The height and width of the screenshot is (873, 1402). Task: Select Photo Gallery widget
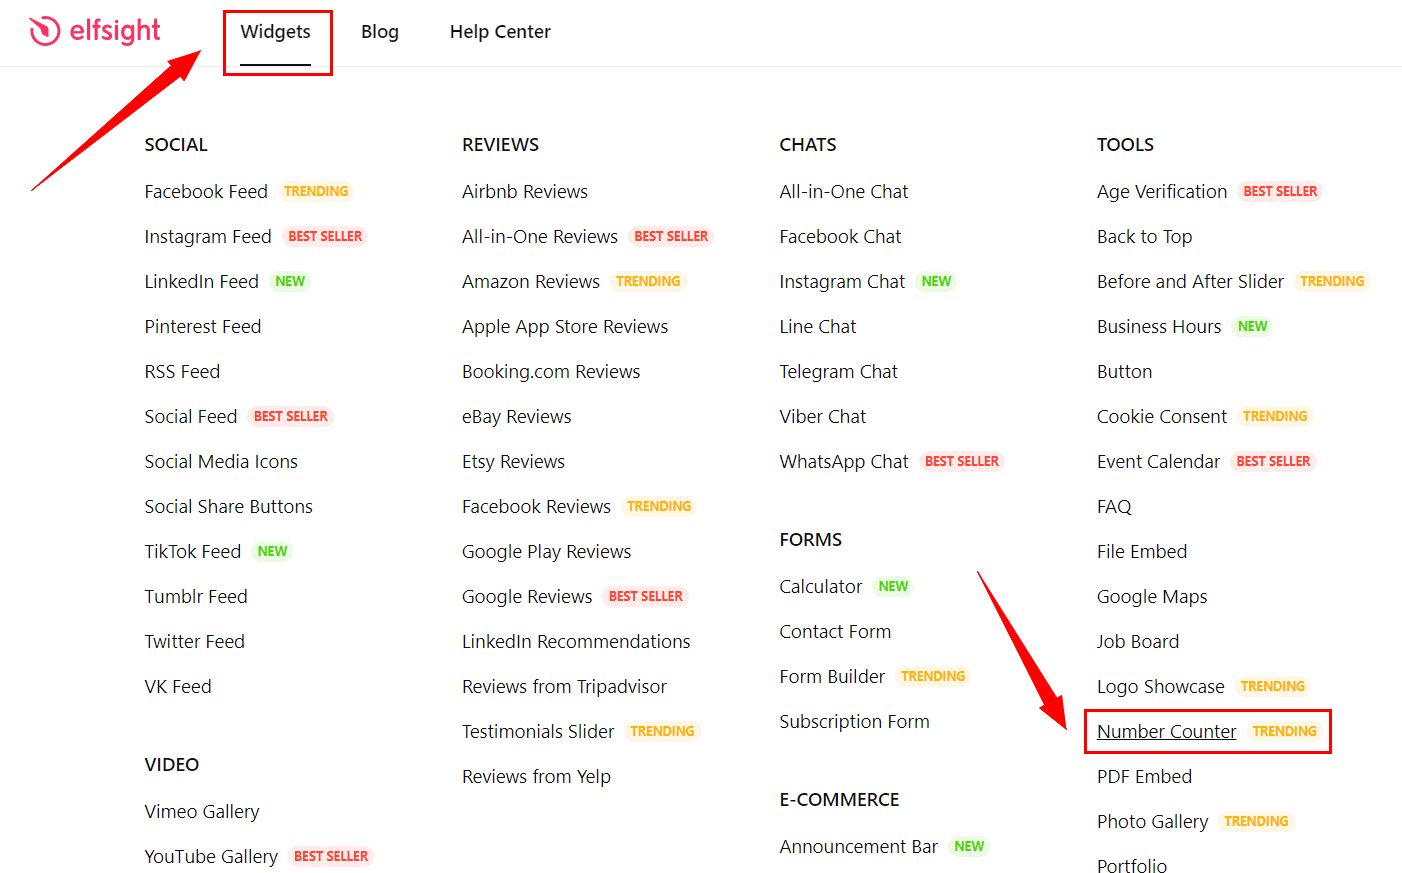point(1152,821)
